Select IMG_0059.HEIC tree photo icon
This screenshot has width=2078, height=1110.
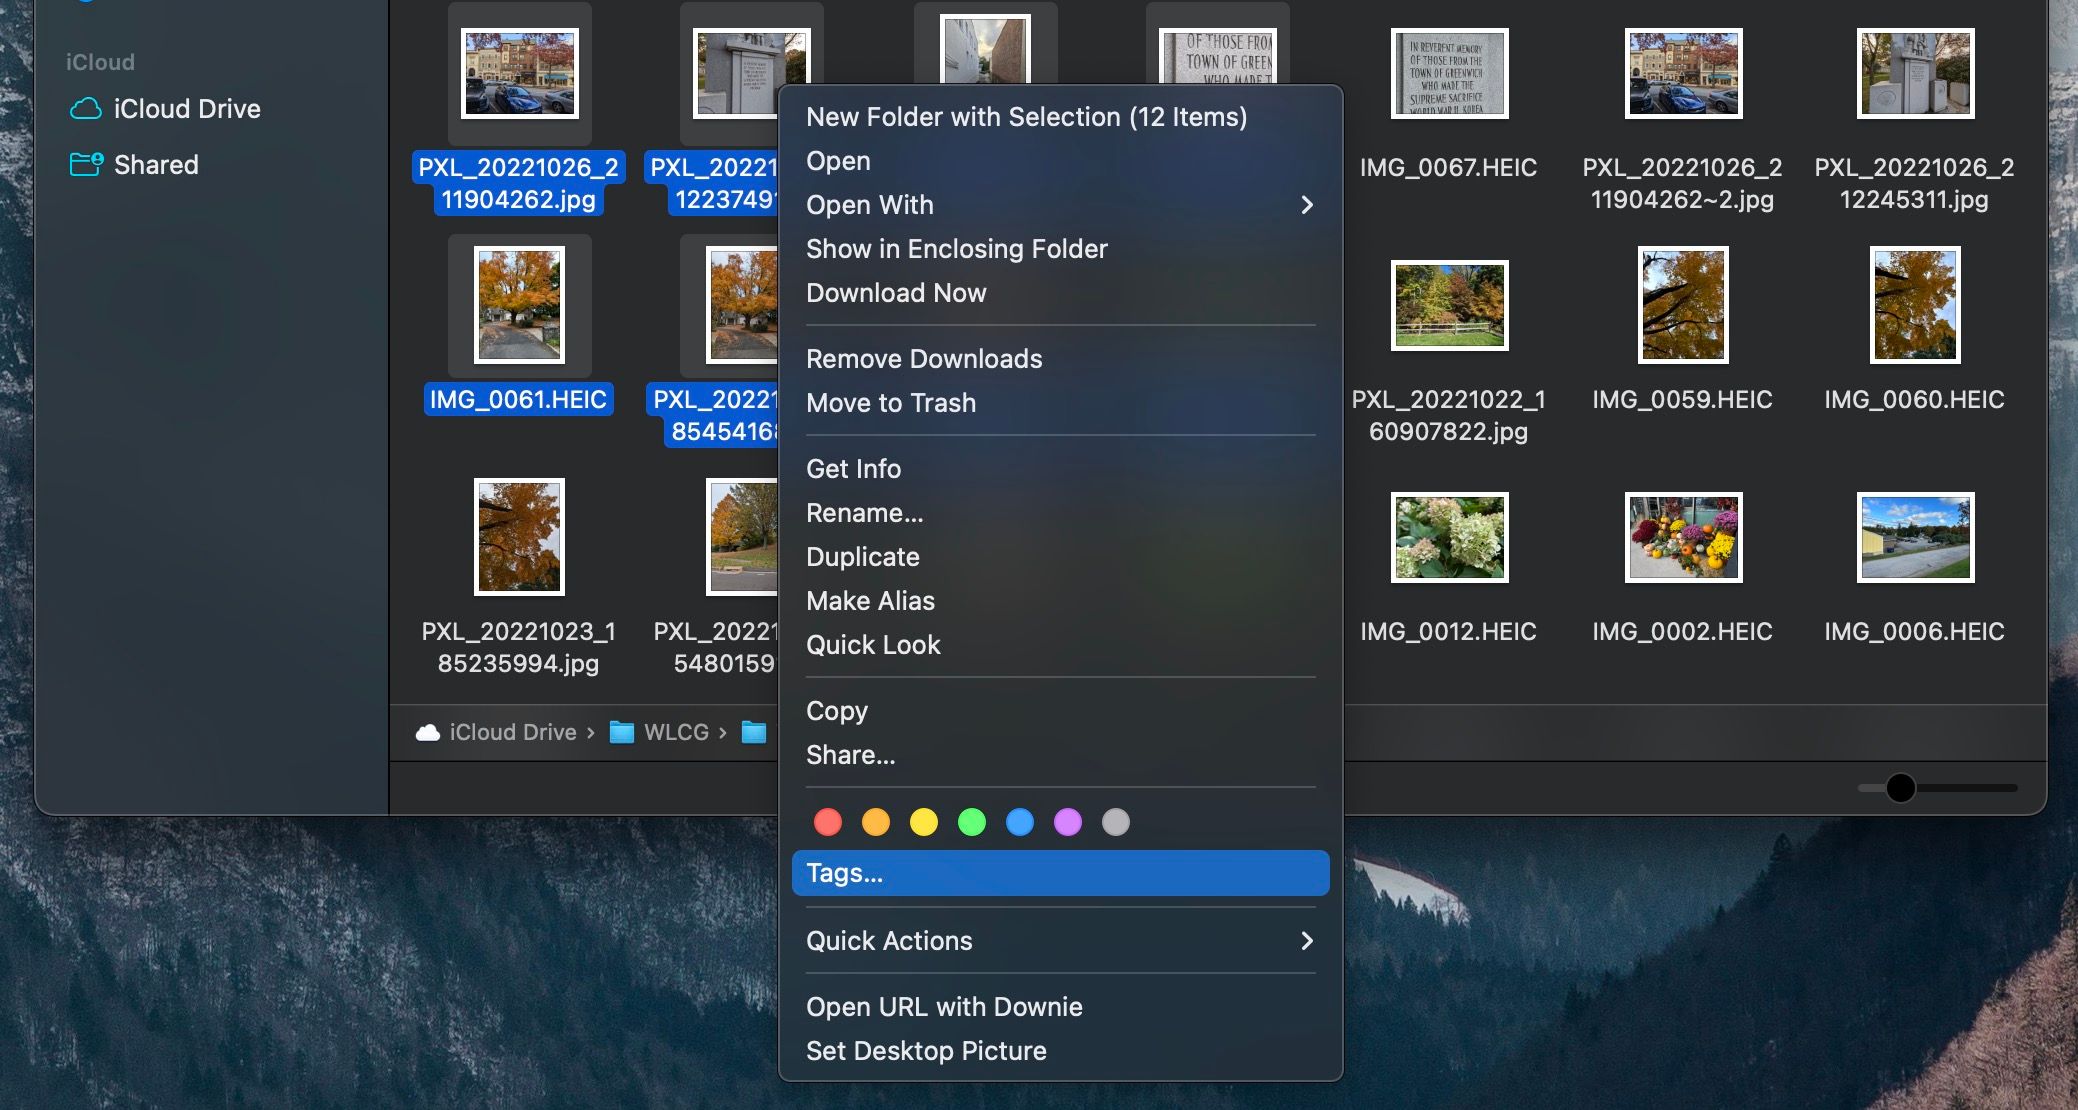coord(1682,305)
